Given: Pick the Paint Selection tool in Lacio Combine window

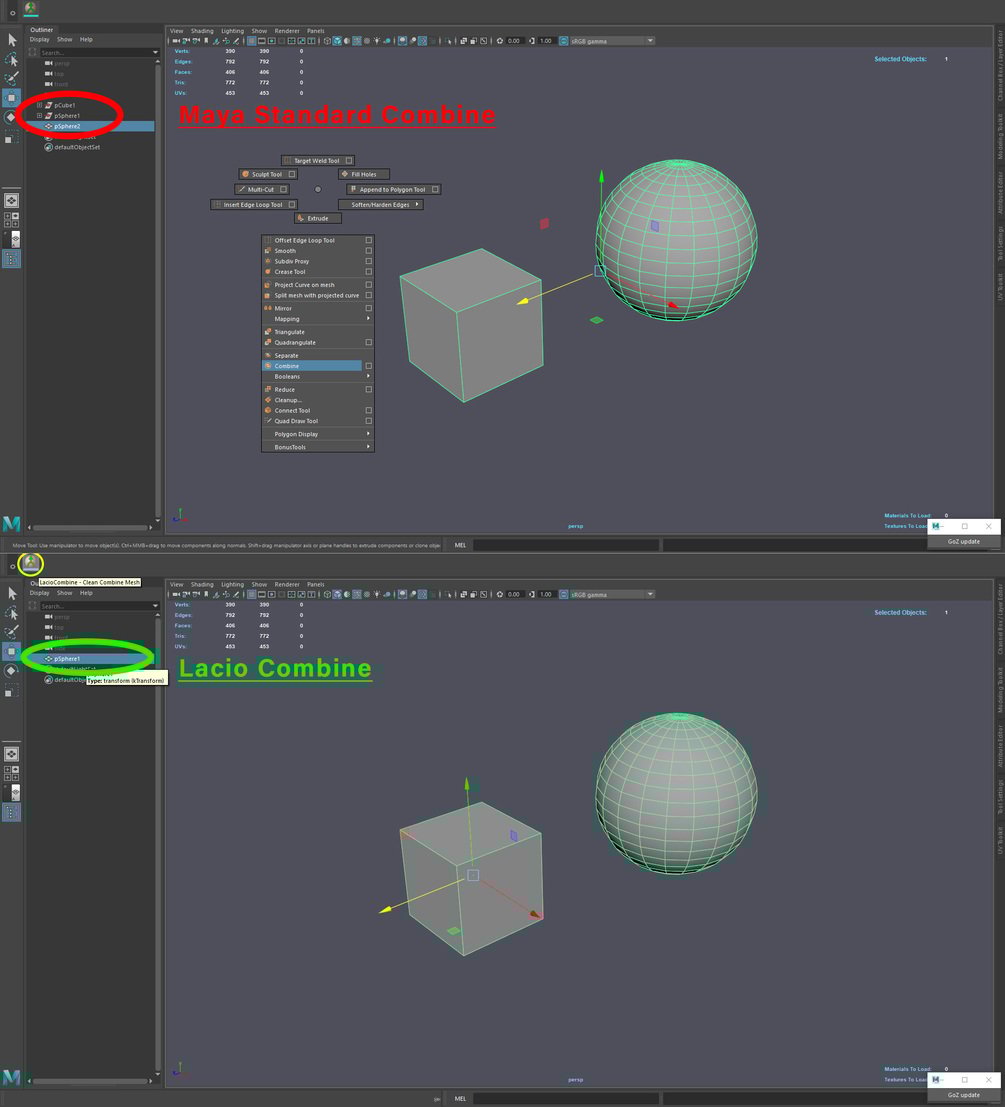Looking at the screenshot, I should click(x=11, y=632).
